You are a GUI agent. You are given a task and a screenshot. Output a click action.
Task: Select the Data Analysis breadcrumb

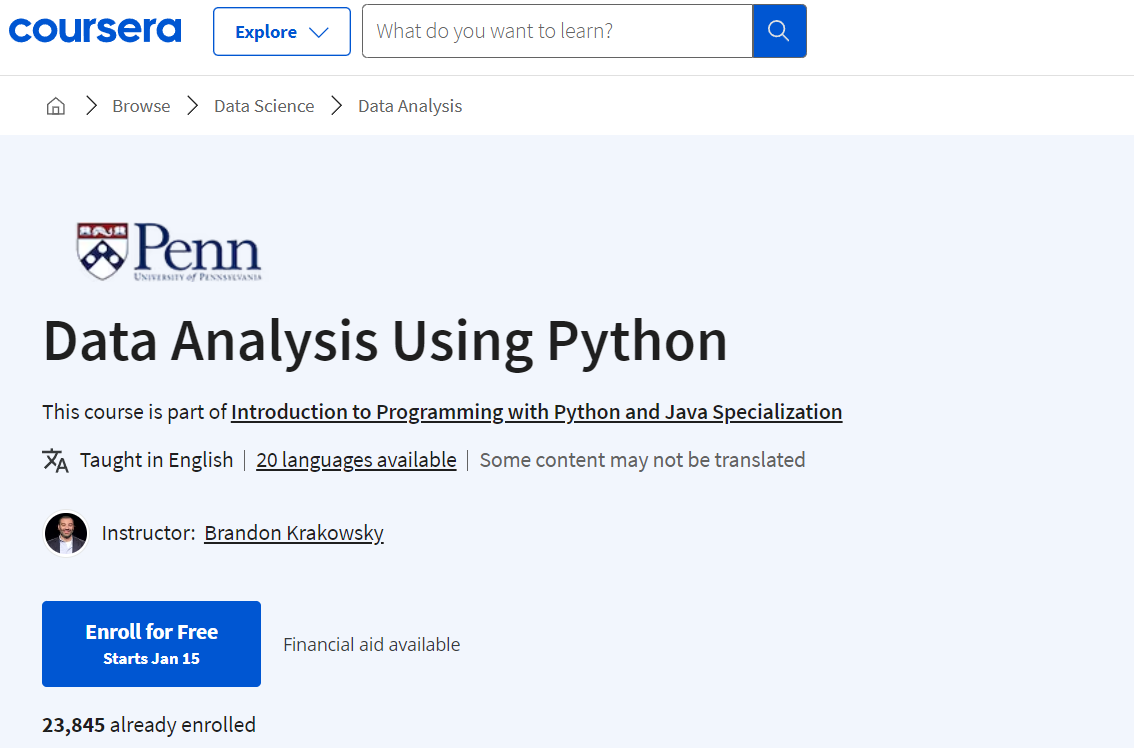pyautogui.click(x=410, y=106)
